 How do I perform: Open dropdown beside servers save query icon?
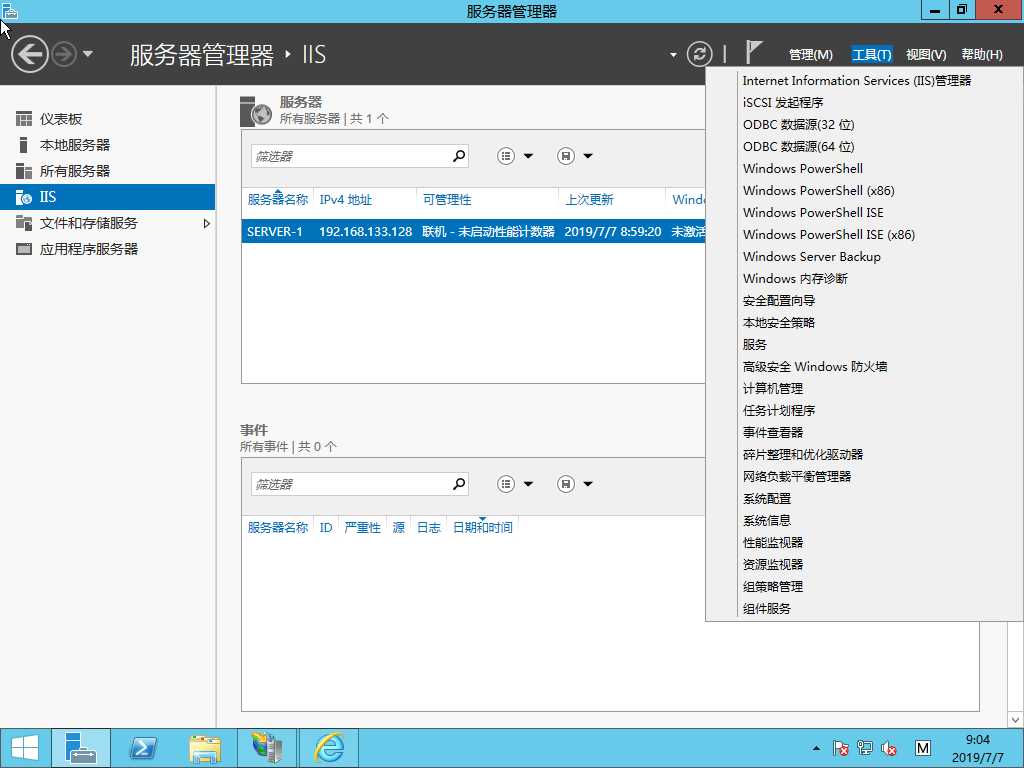click(588, 156)
